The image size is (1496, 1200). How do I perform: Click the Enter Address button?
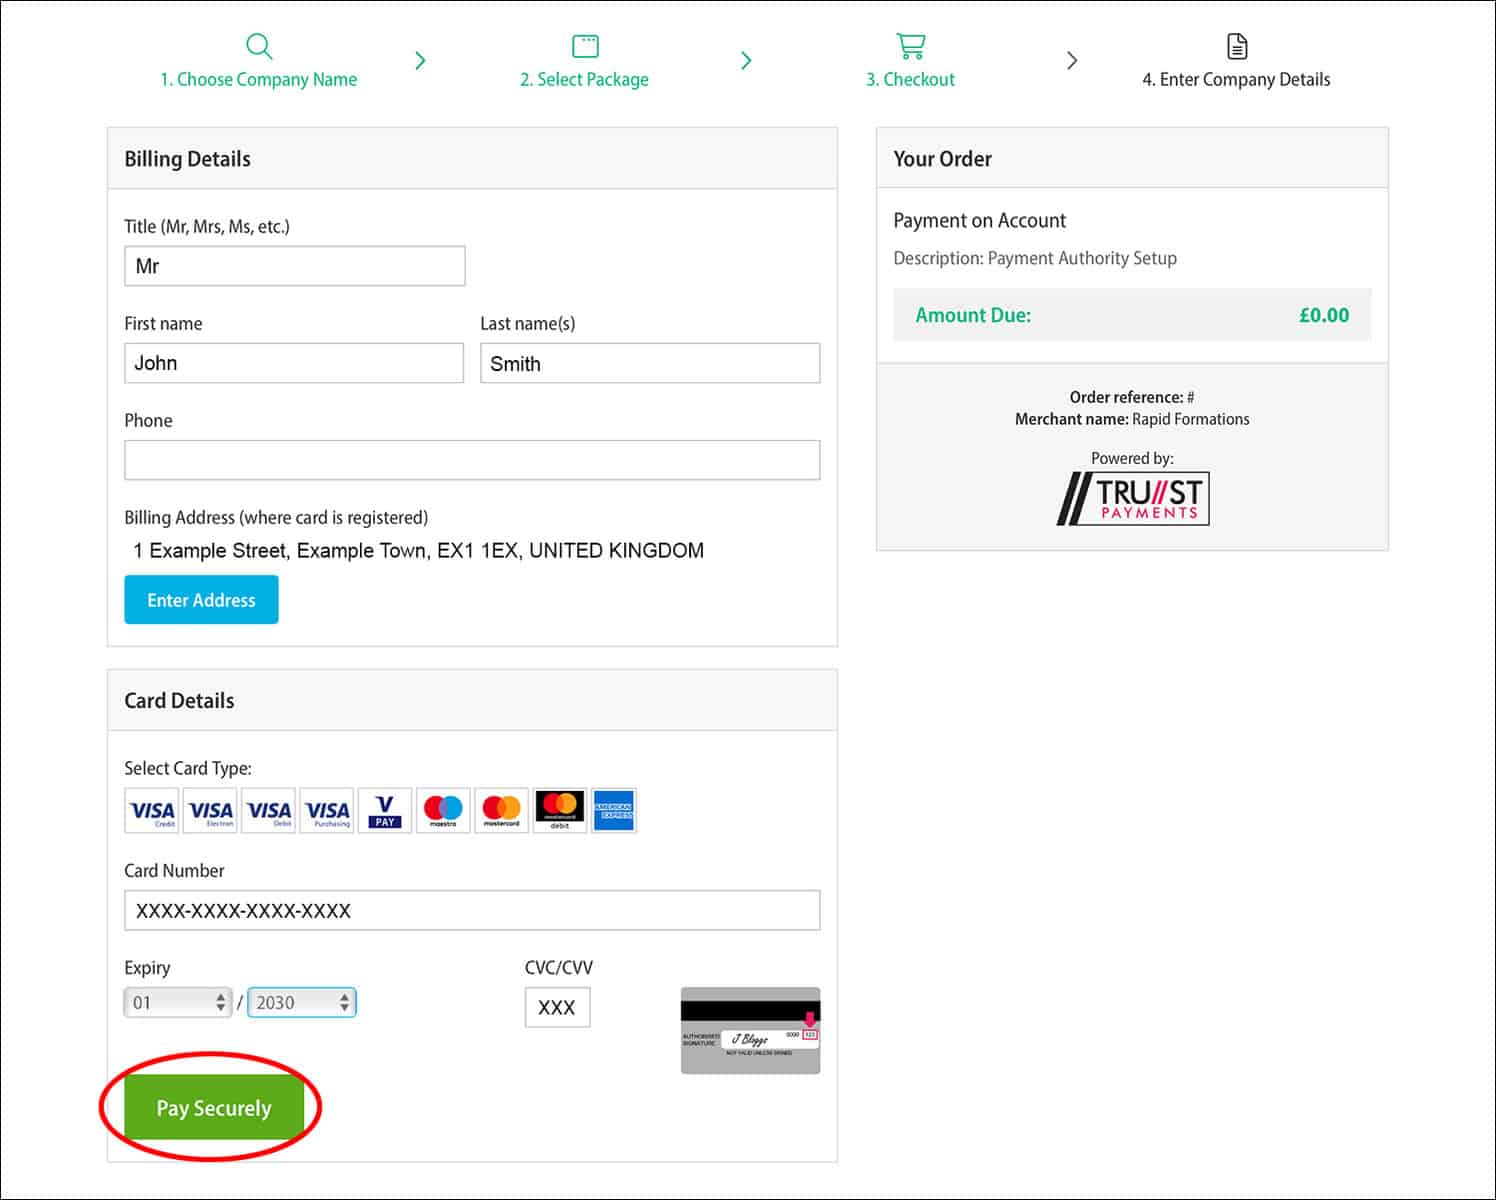[x=201, y=600]
